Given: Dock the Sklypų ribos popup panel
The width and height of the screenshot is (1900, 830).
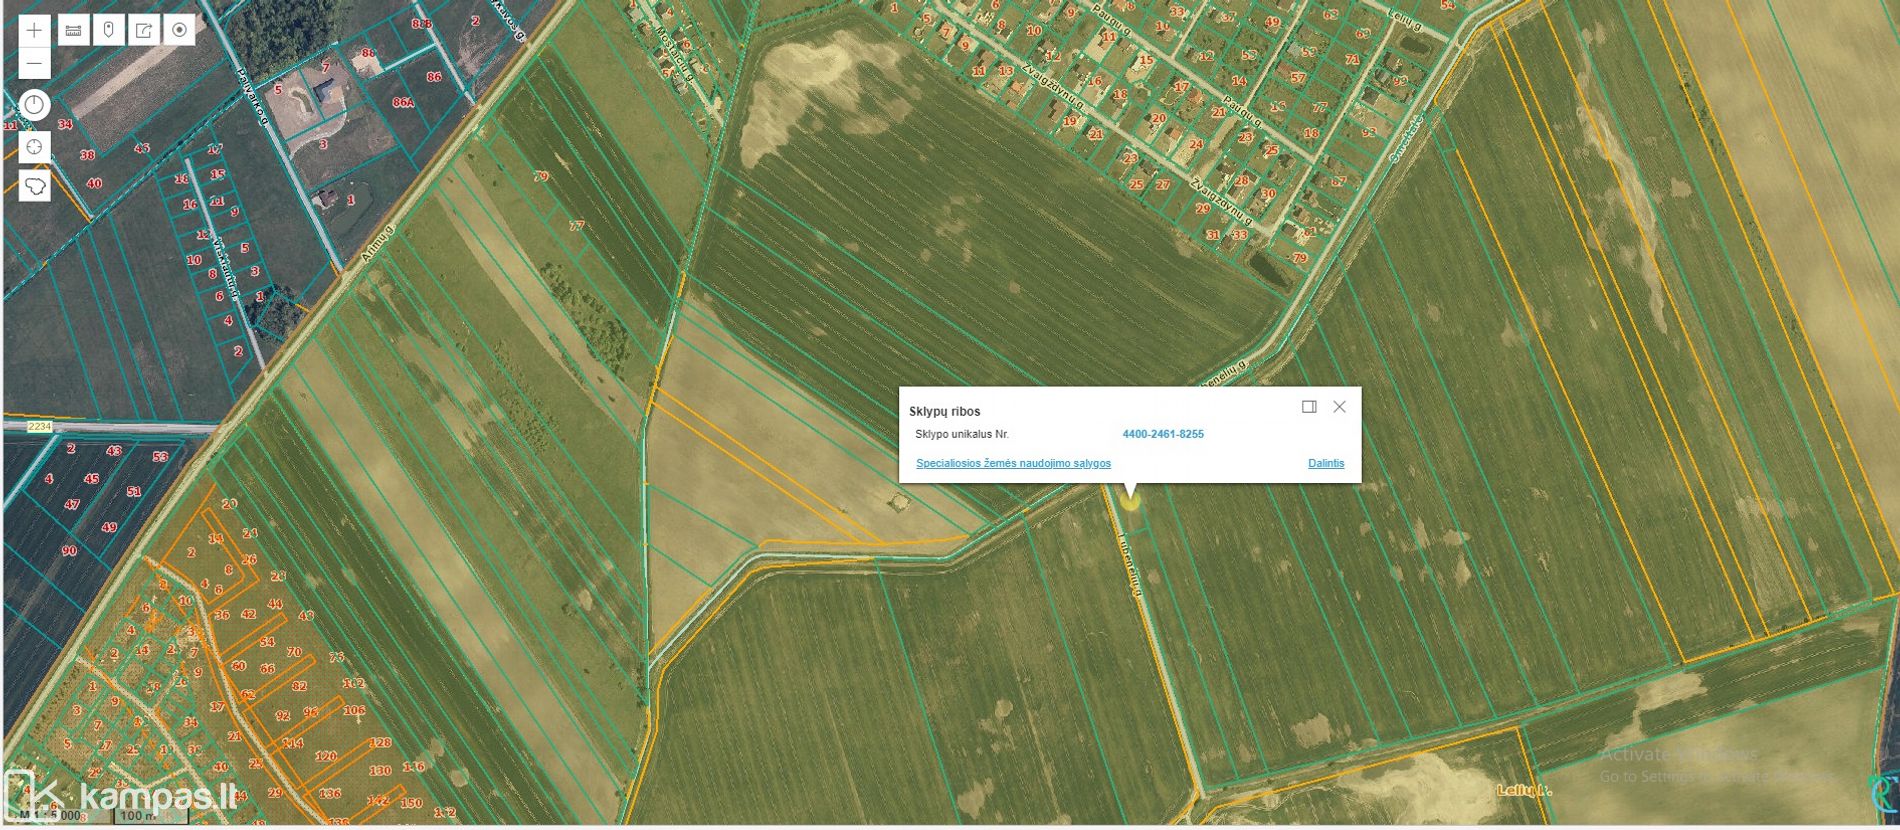Looking at the screenshot, I should (x=1309, y=407).
